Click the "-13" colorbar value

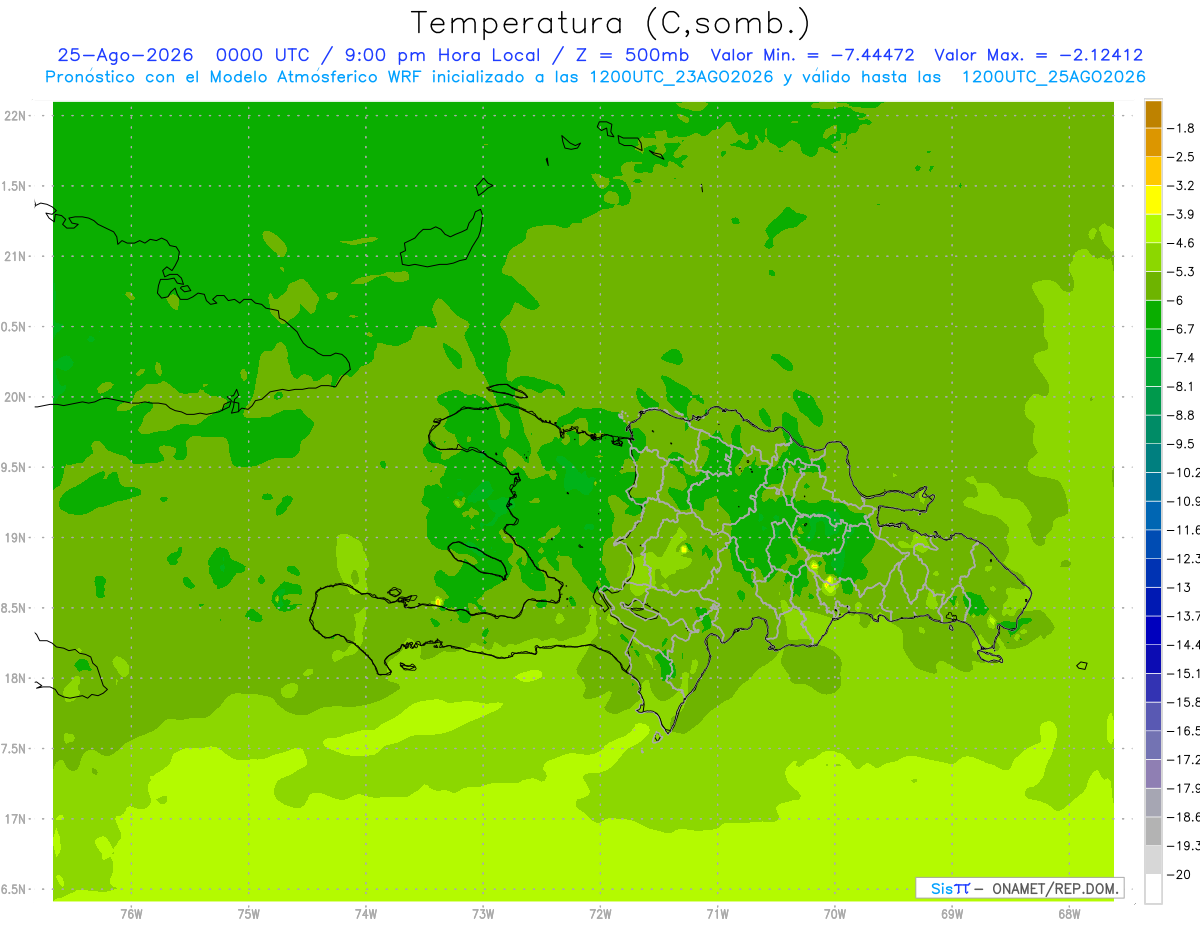pyautogui.click(x=1178, y=587)
